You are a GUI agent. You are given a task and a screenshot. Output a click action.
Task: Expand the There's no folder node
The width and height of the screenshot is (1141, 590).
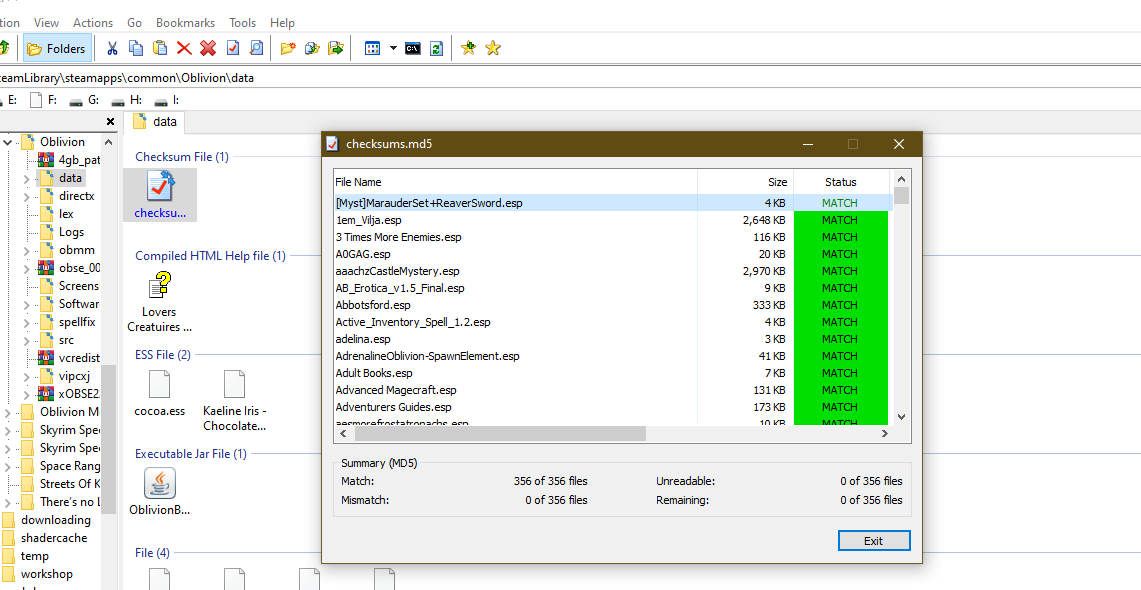pos(8,502)
